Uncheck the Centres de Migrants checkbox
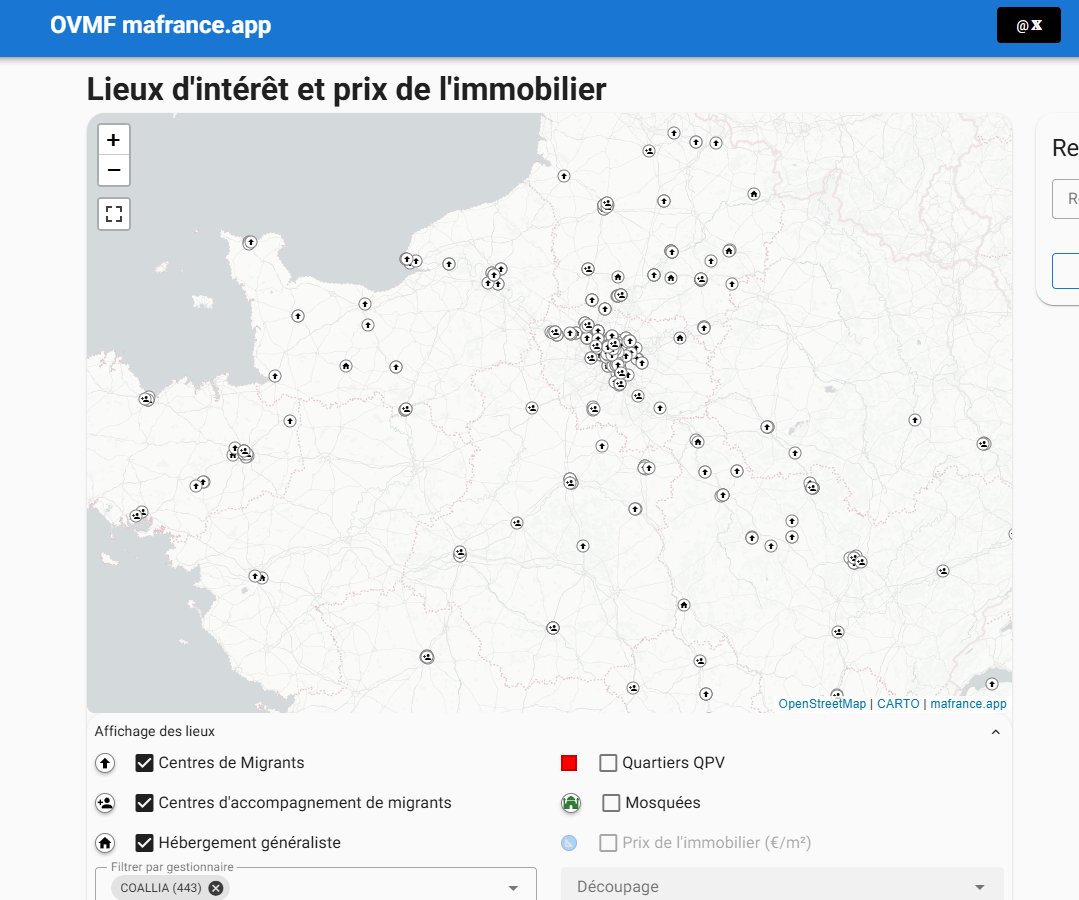Viewport: 1079px width, 900px height. tap(142, 763)
